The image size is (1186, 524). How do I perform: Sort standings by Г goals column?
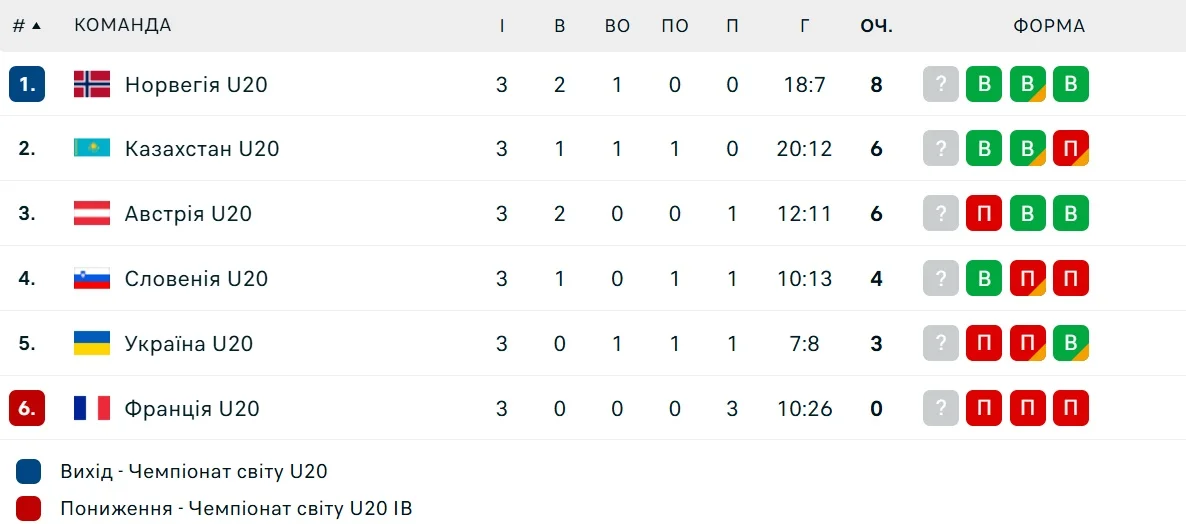click(804, 26)
